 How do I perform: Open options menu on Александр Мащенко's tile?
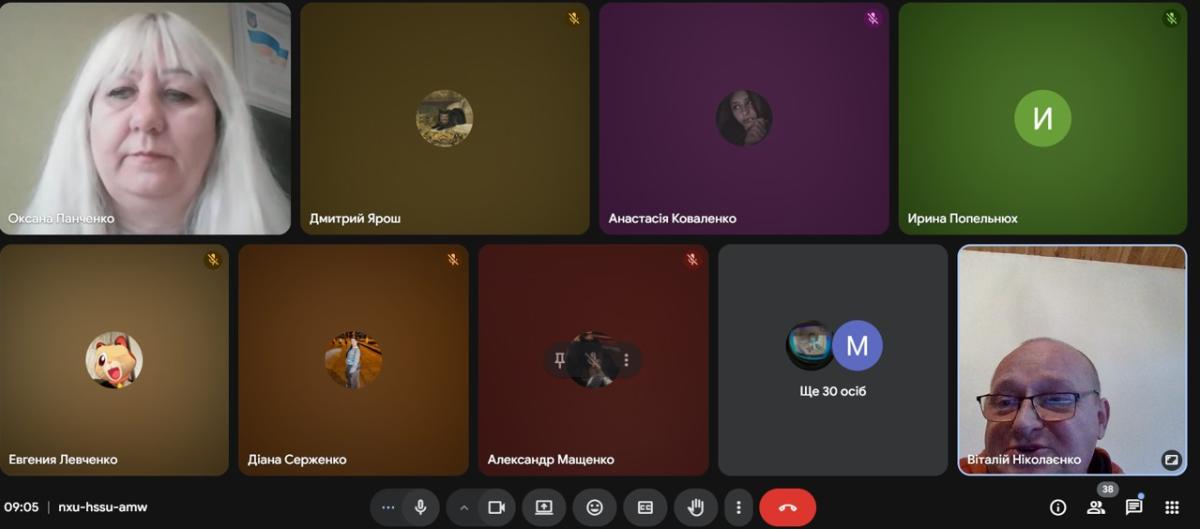(627, 359)
